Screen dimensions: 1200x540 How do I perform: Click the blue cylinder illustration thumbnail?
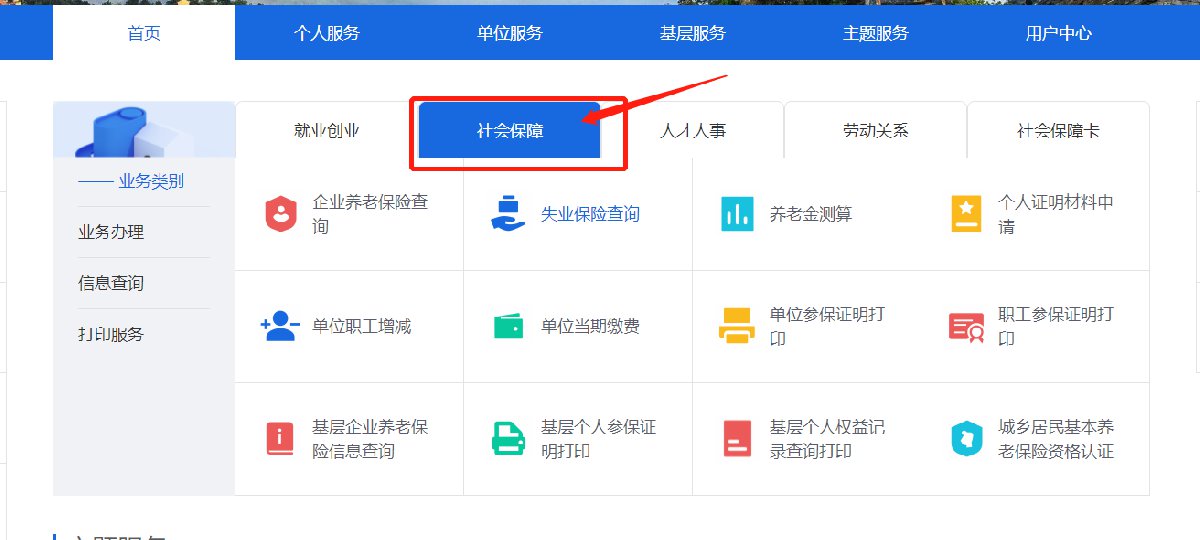pos(144,130)
